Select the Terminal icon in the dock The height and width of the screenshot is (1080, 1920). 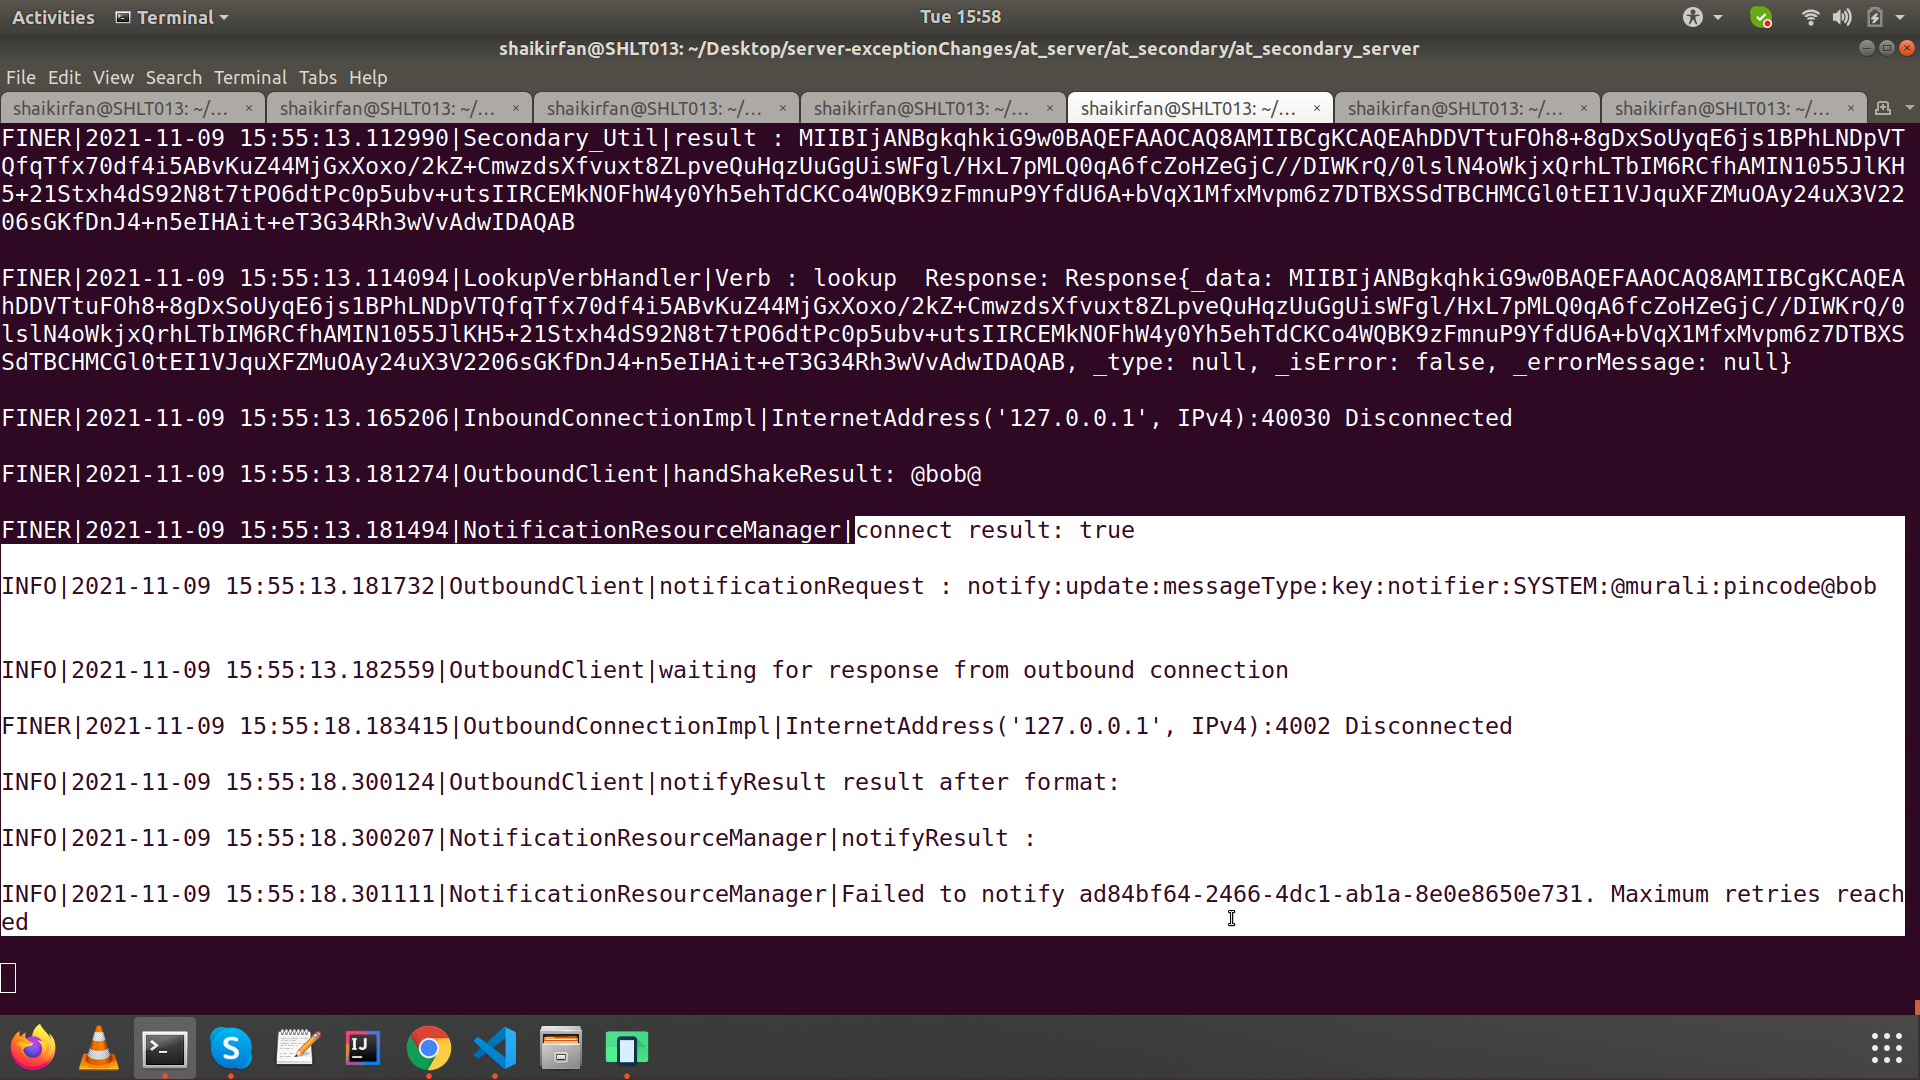[x=165, y=1048]
